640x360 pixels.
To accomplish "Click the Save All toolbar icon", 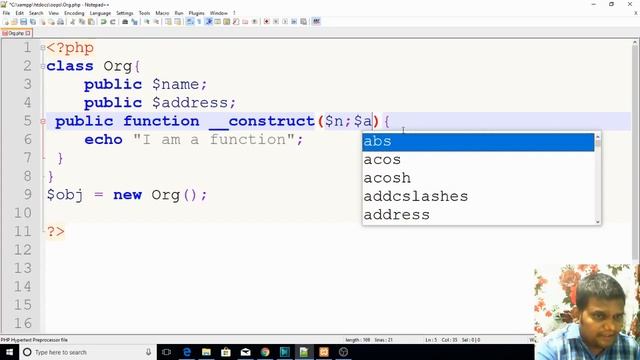I will [x=32, y=22].
